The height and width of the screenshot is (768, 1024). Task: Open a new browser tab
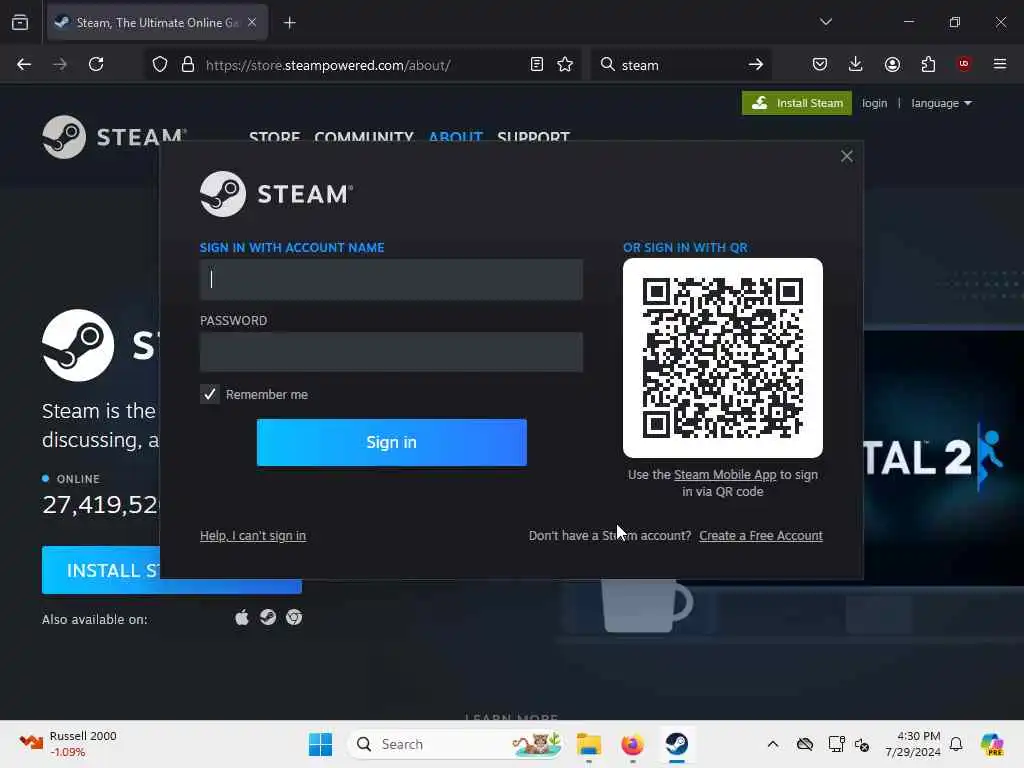pos(290,23)
